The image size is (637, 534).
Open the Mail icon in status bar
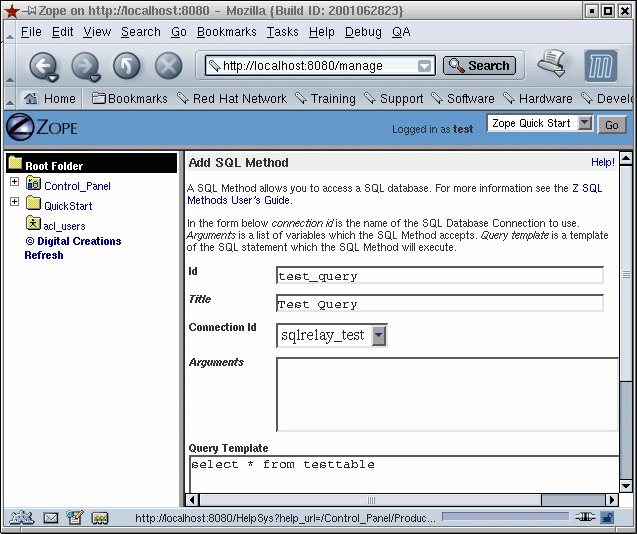click(50, 518)
